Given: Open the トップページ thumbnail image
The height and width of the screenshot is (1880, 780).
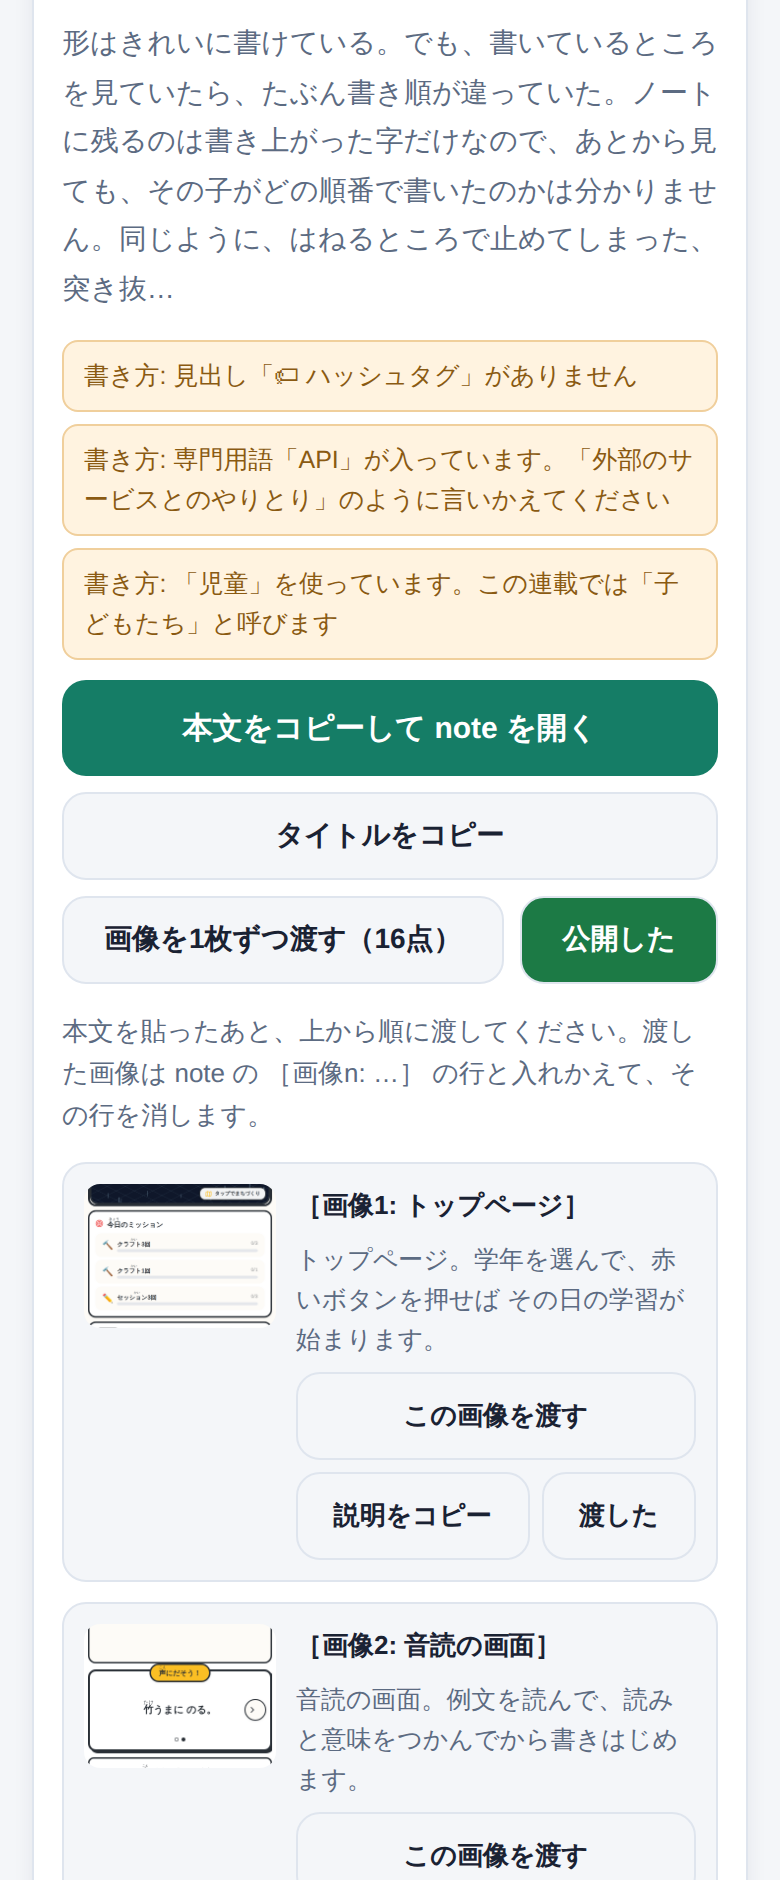Looking at the screenshot, I should [180, 1255].
